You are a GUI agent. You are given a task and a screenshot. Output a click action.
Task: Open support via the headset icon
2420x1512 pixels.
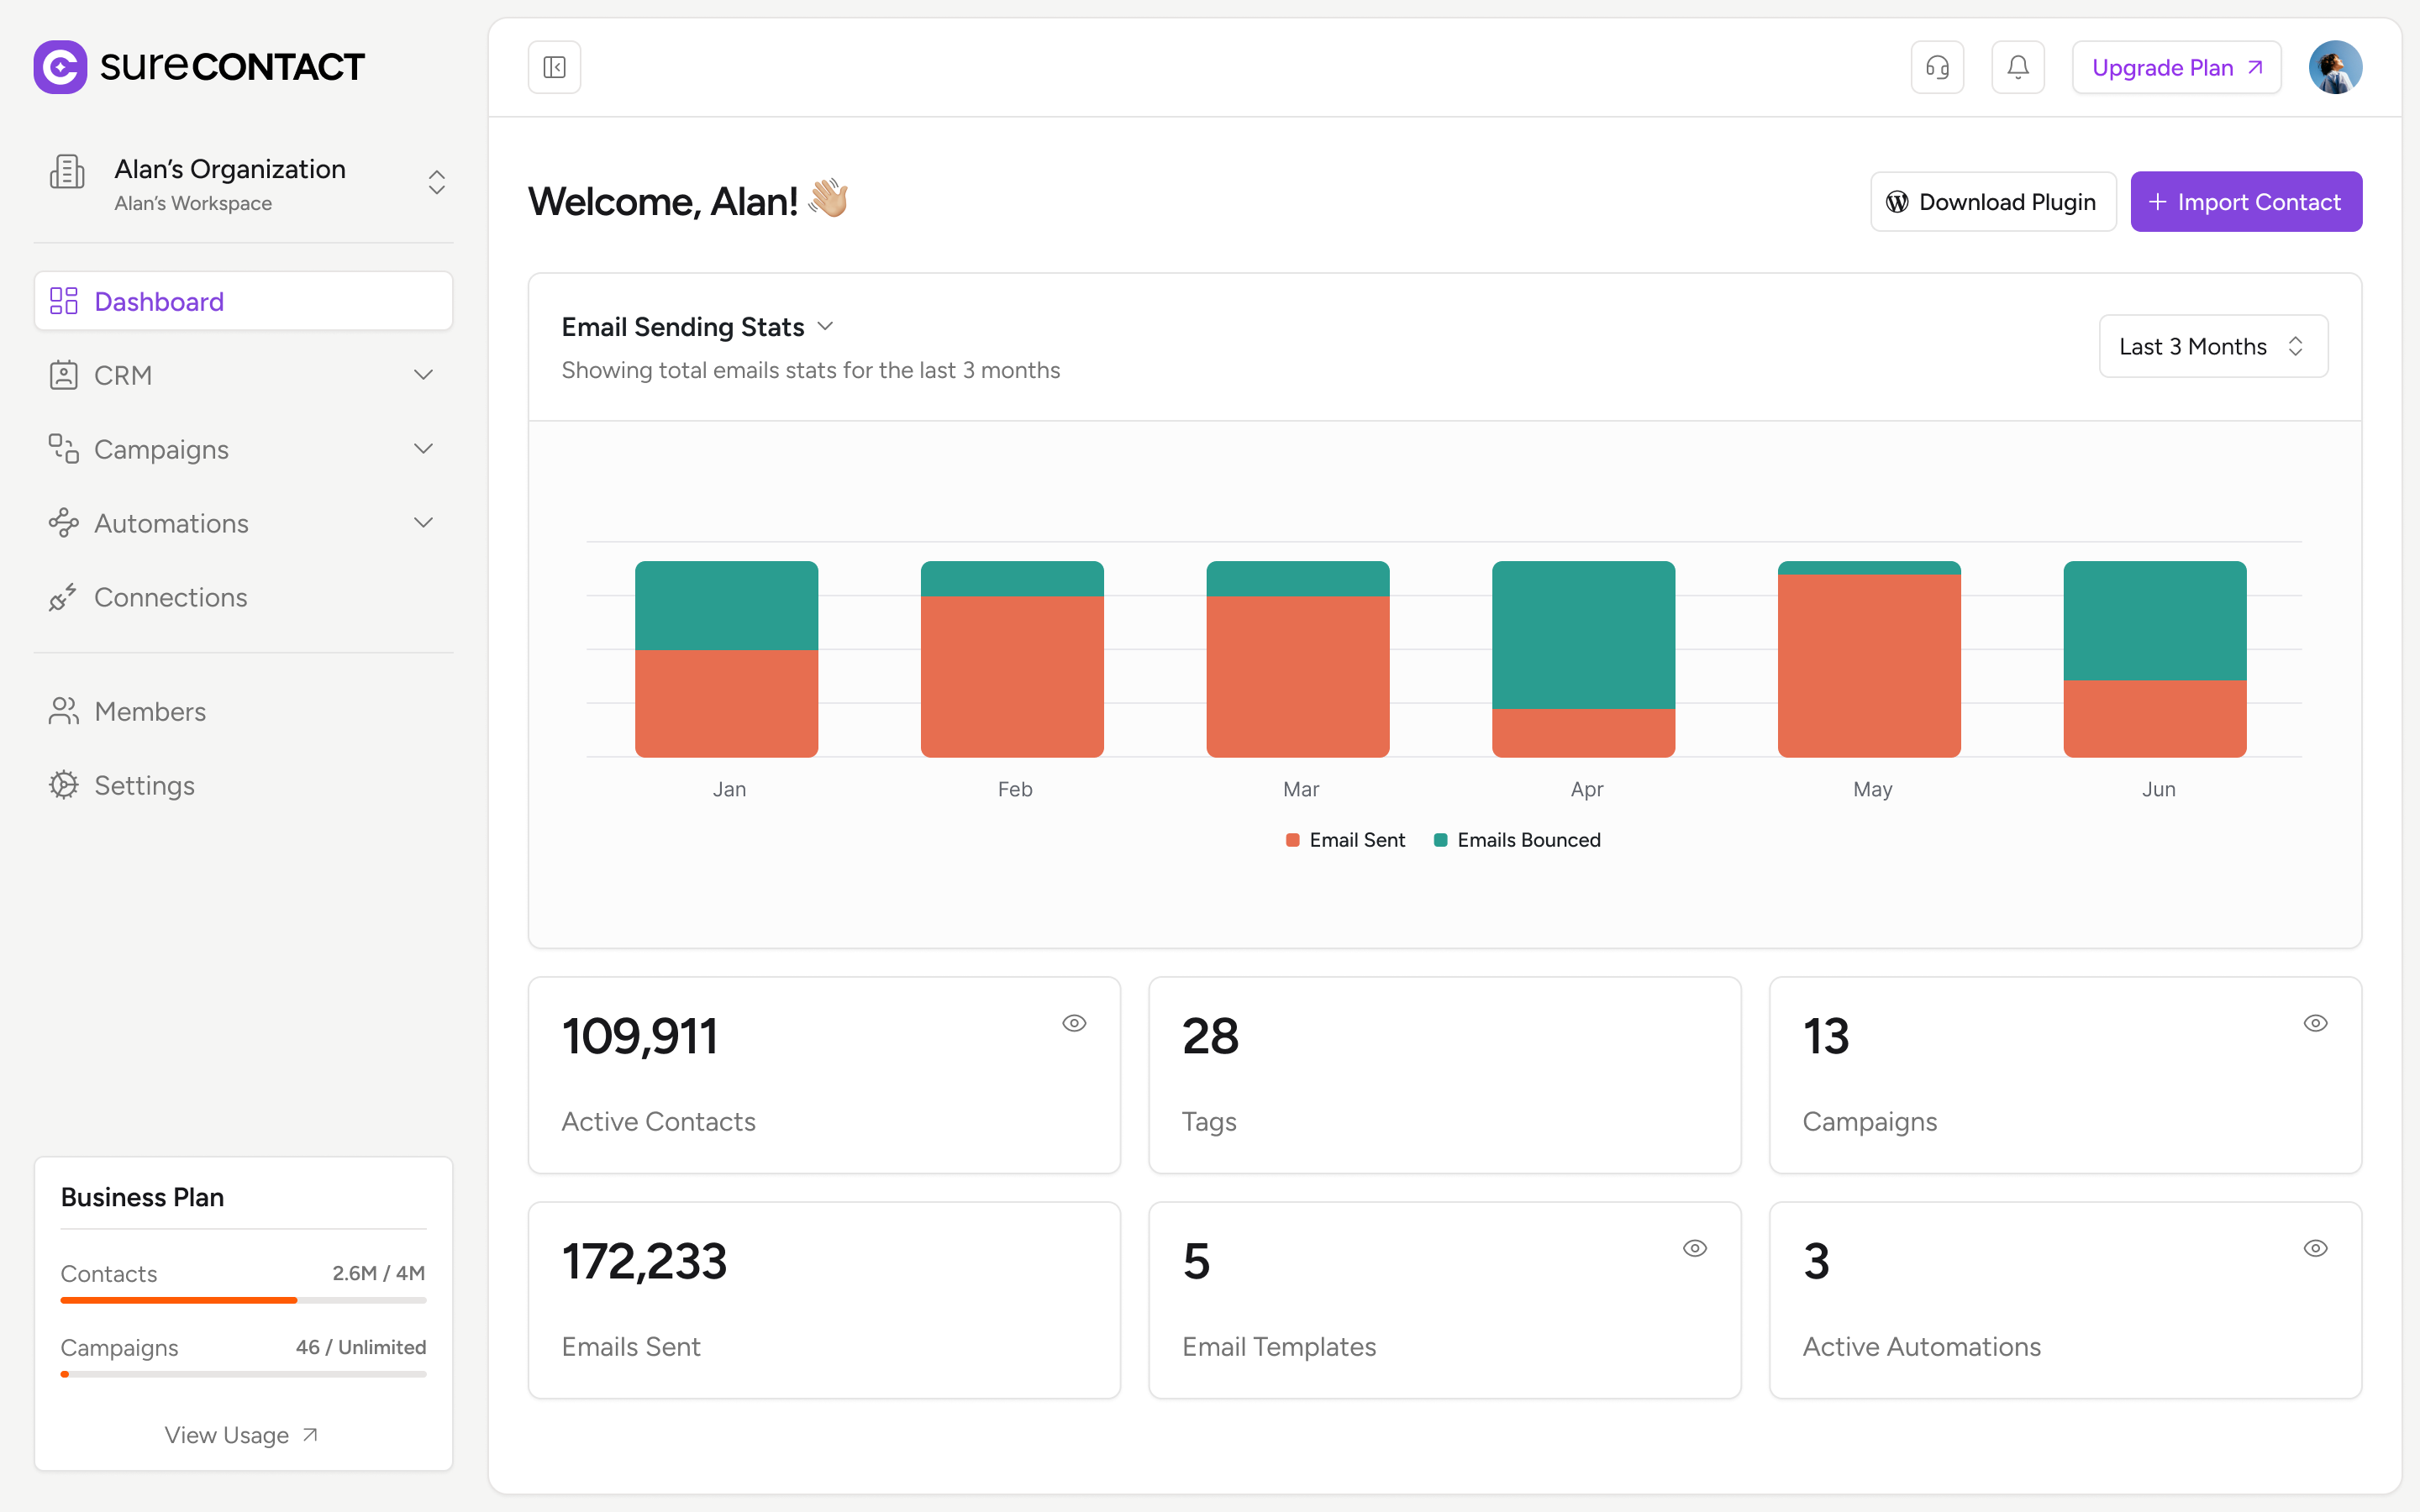(1938, 66)
